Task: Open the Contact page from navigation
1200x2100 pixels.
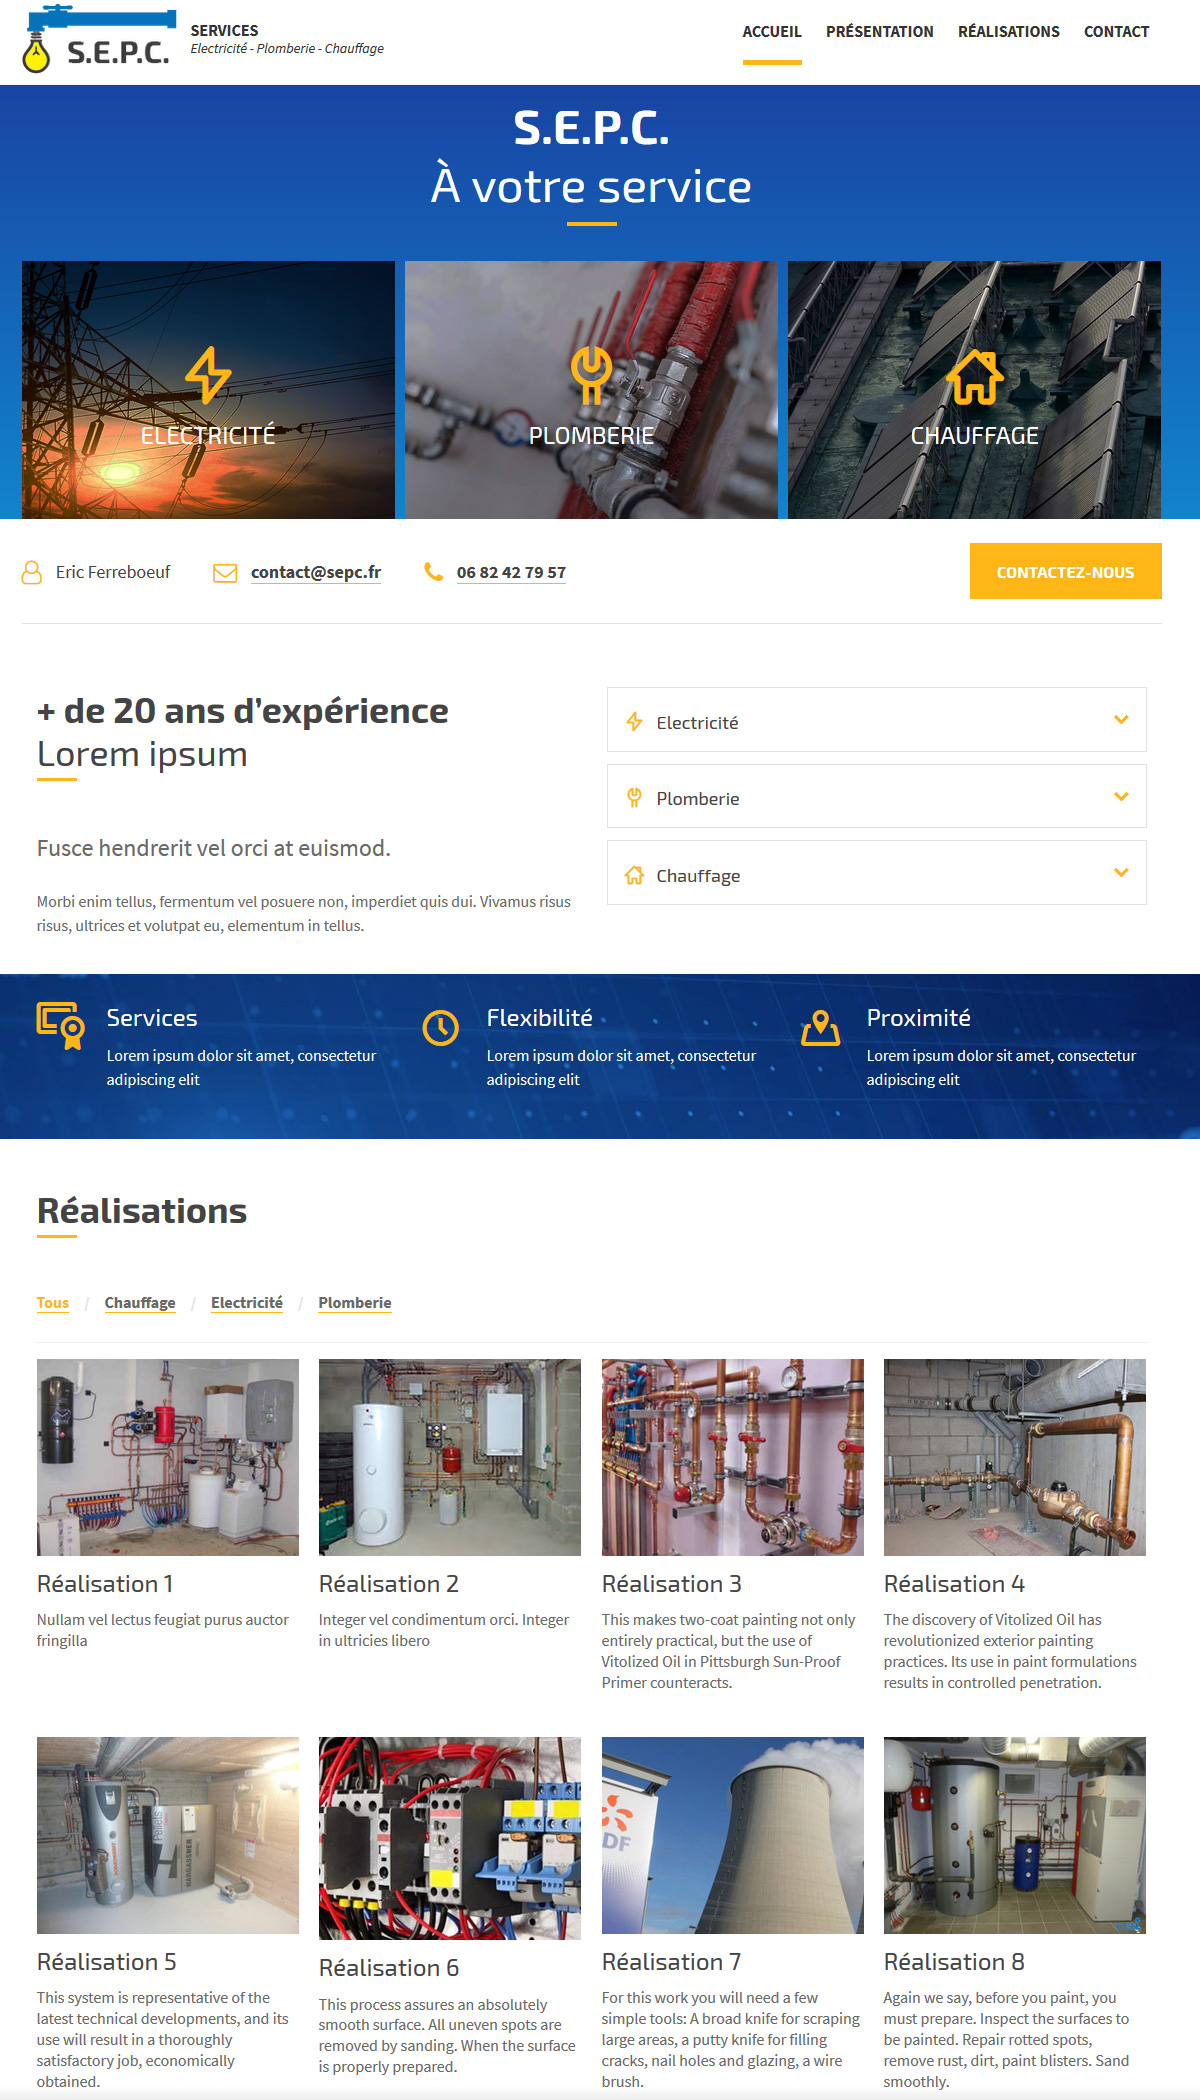Action: pos(1116,32)
